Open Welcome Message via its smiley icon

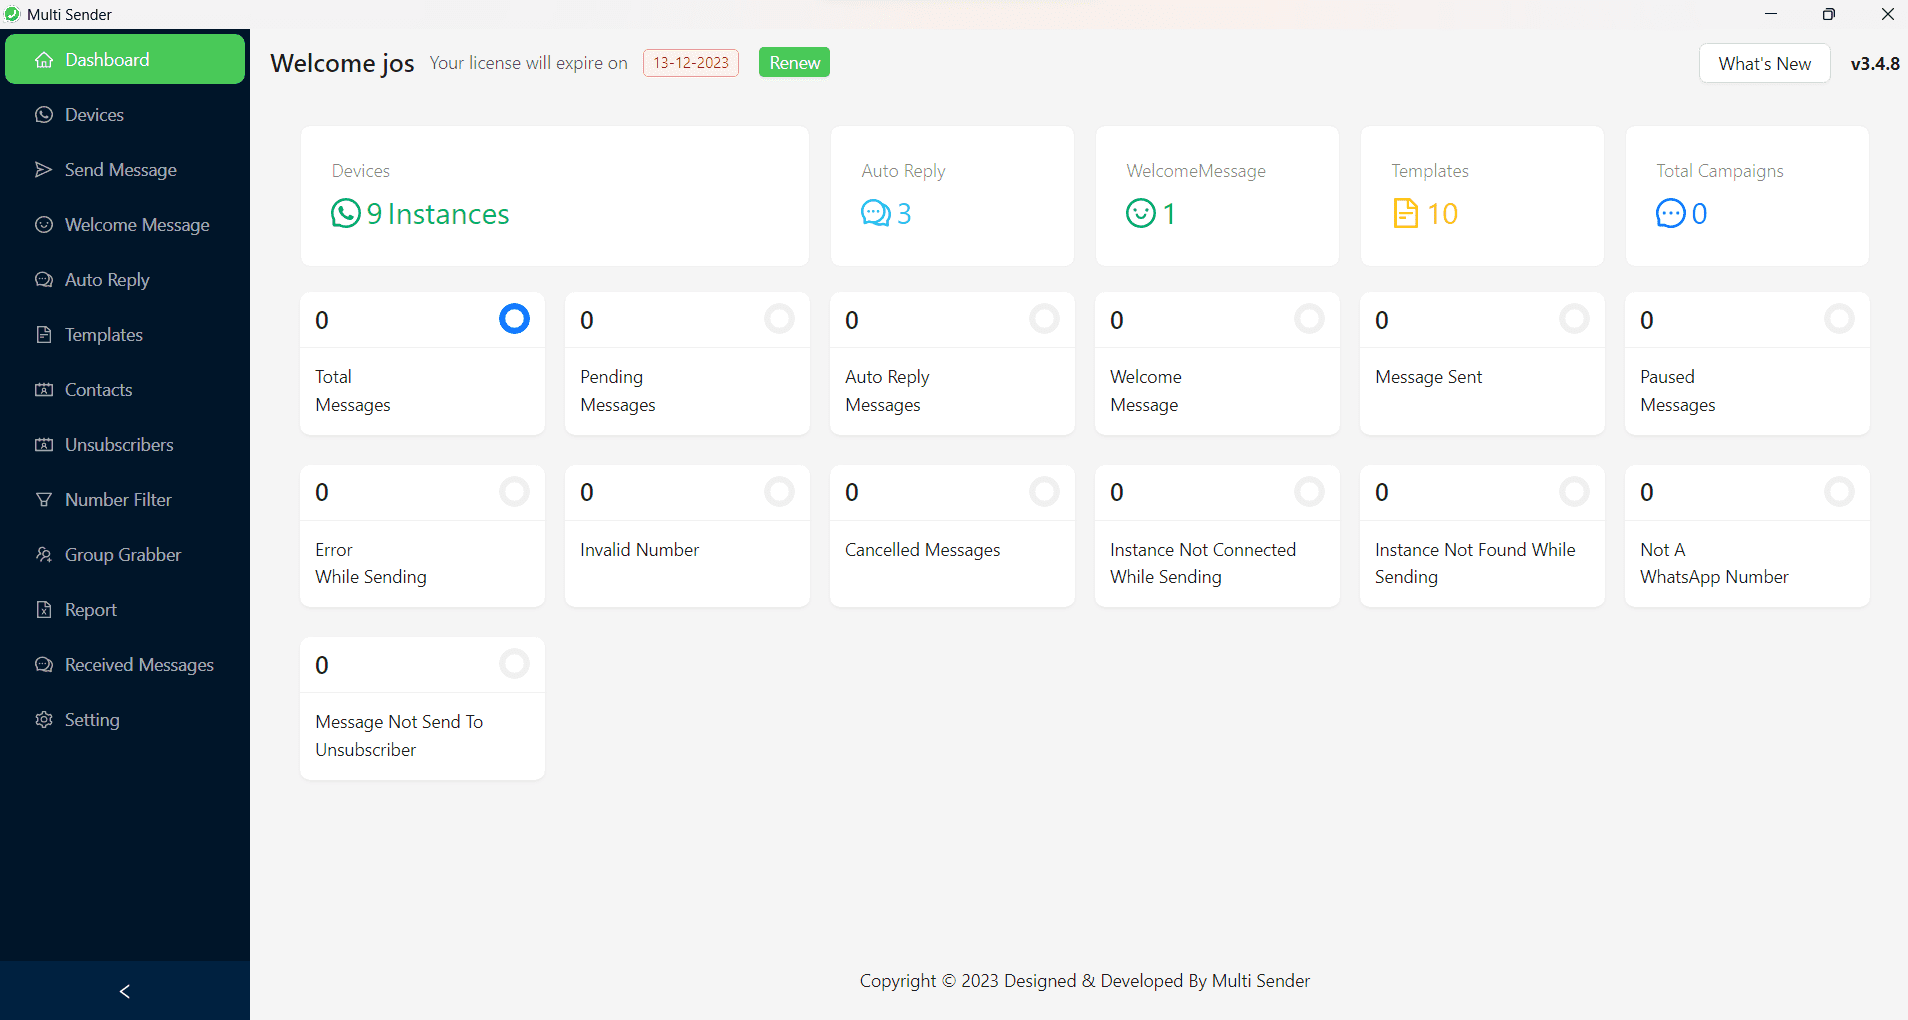point(44,224)
